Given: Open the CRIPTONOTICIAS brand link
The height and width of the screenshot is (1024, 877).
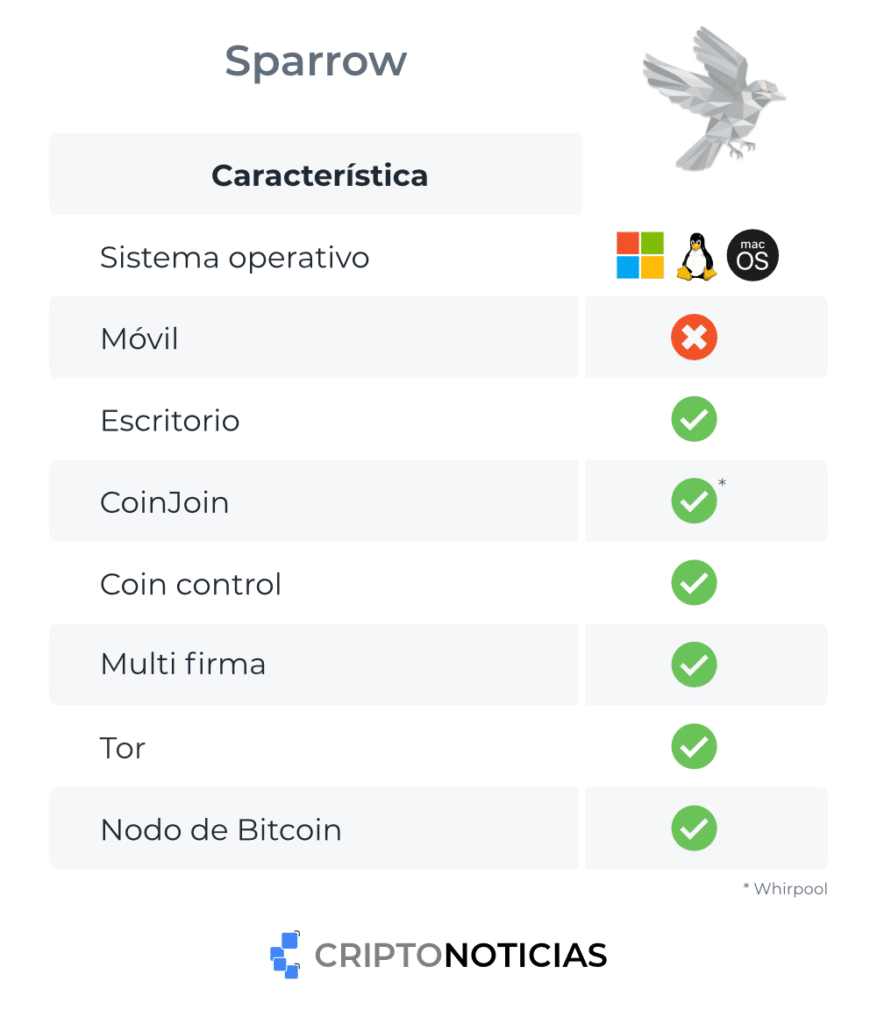Looking at the screenshot, I should click(461, 956).
